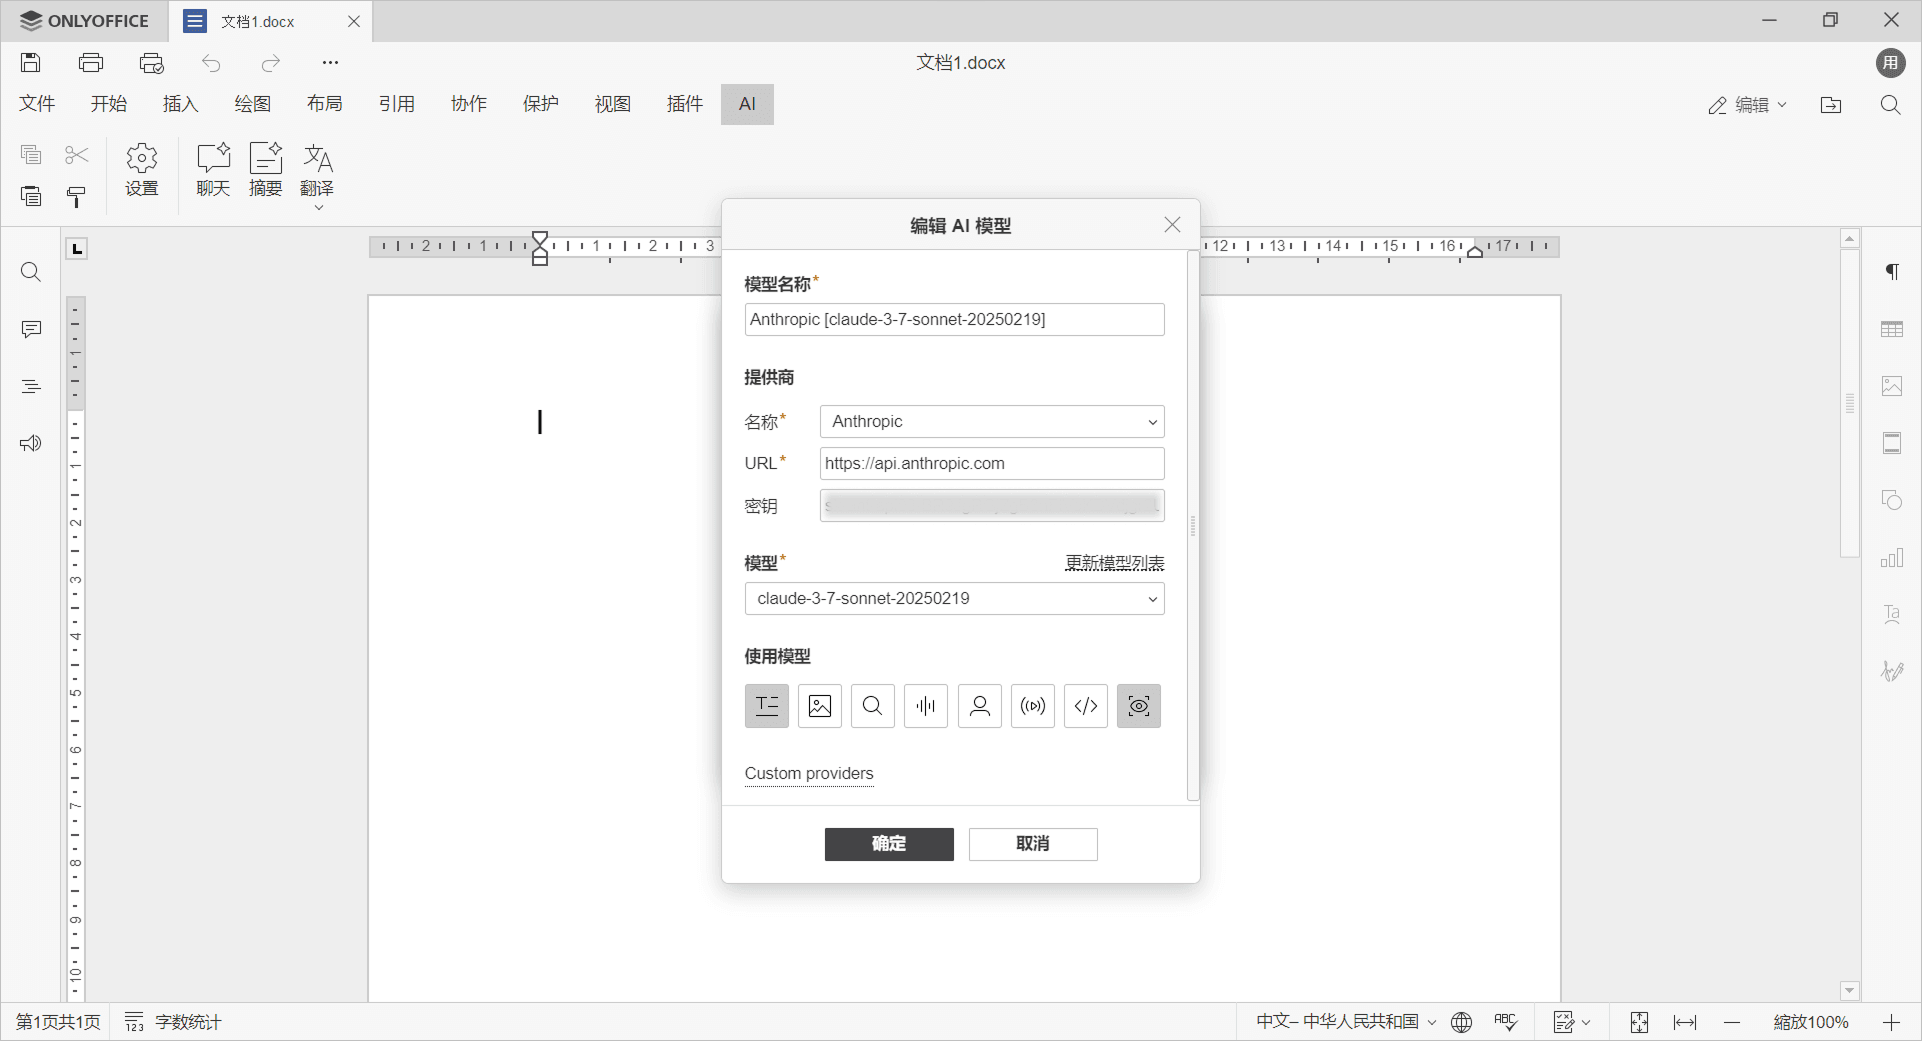
Task: Click the spell checking status bar icon
Action: [1505, 1022]
